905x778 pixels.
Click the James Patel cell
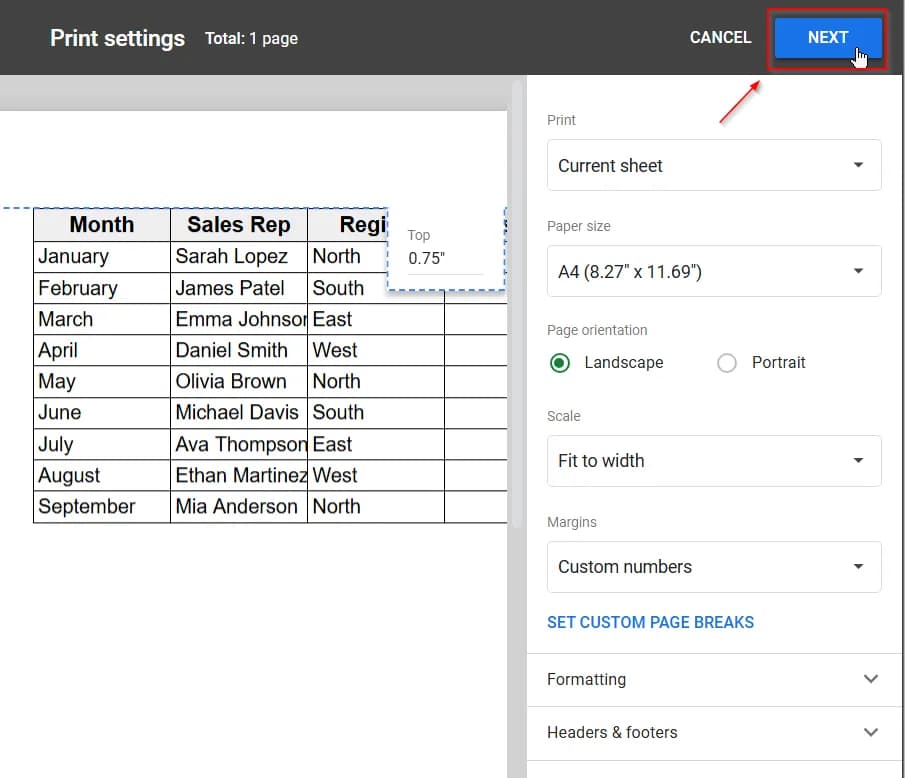[239, 288]
